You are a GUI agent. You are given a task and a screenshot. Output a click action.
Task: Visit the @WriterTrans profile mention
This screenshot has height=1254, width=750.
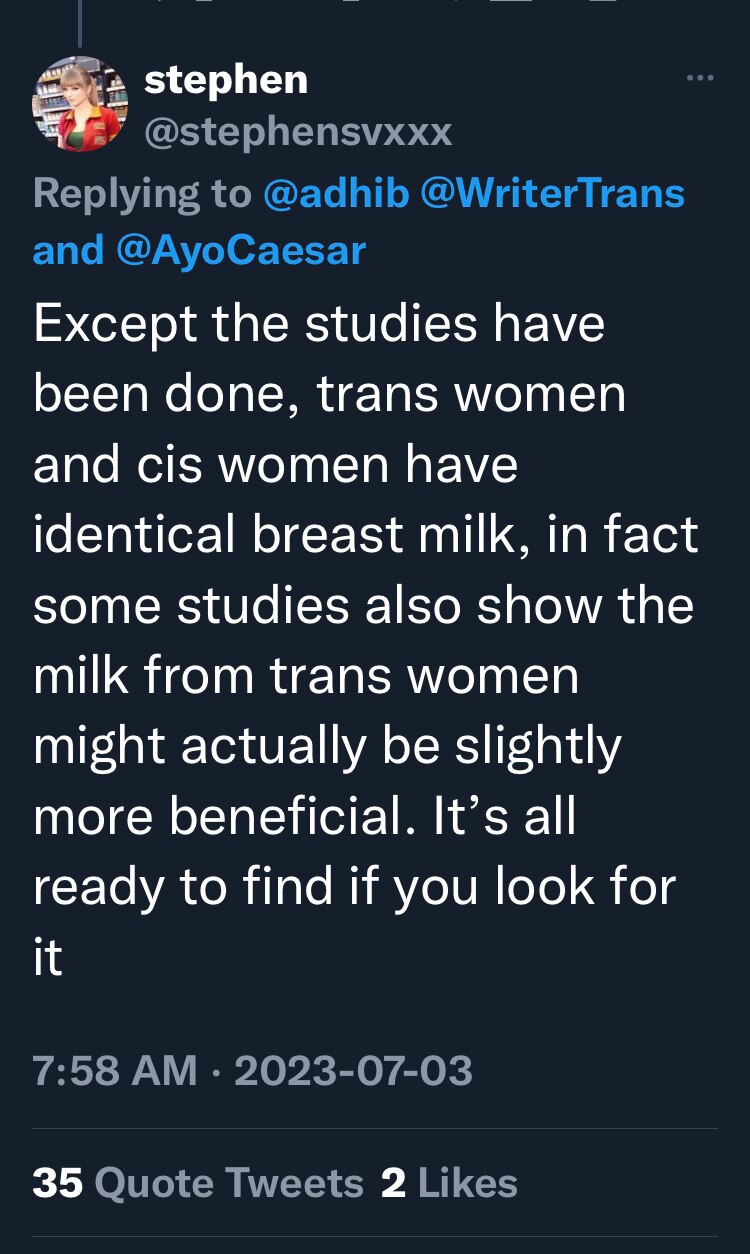553,193
